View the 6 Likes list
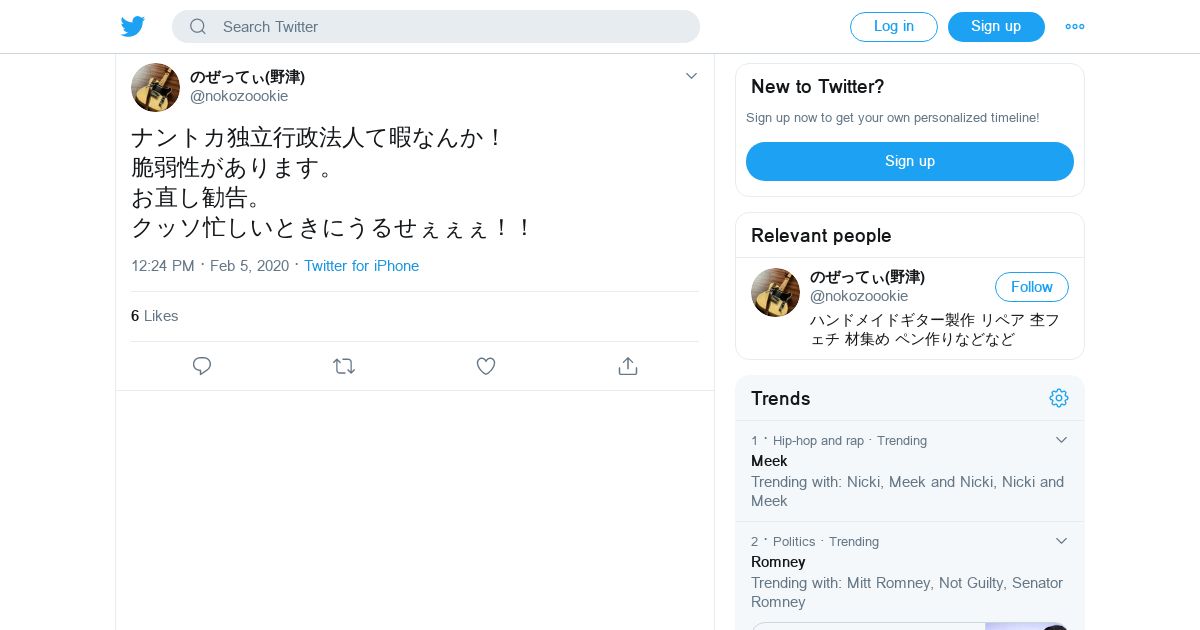The width and height of the screenshot is (1200, 630). click(155, 316)
